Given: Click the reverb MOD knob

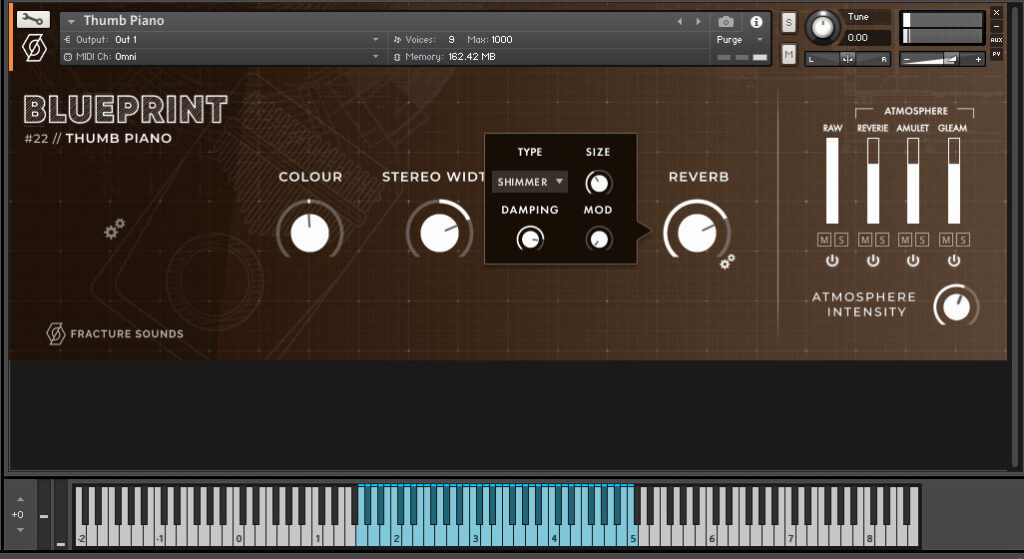Looking at the screenshot, I should tap(598, 240).
